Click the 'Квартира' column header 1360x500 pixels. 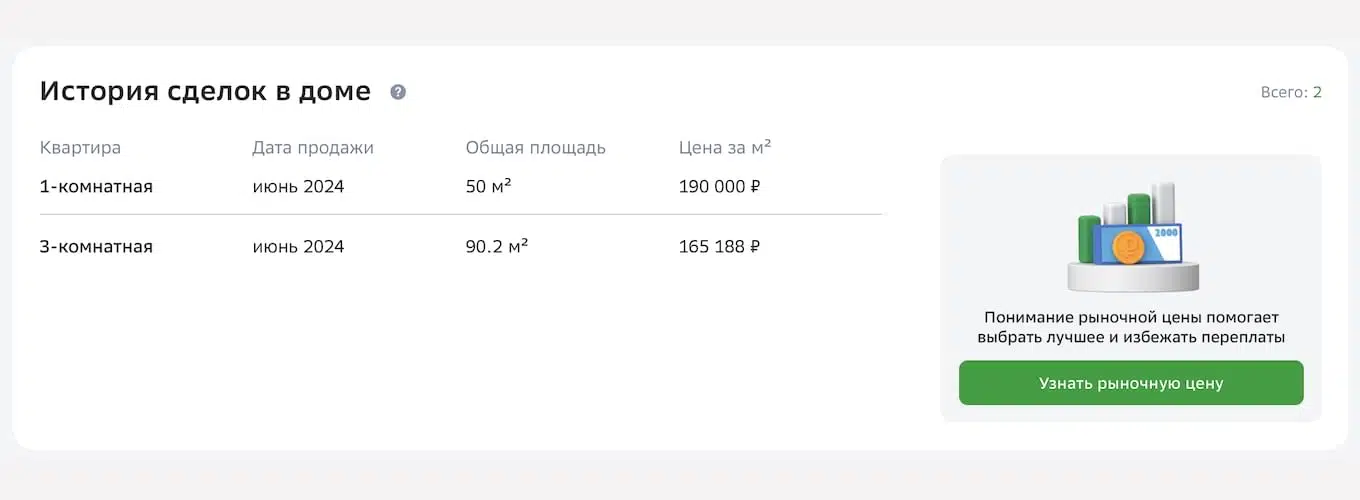pos(80,148)
